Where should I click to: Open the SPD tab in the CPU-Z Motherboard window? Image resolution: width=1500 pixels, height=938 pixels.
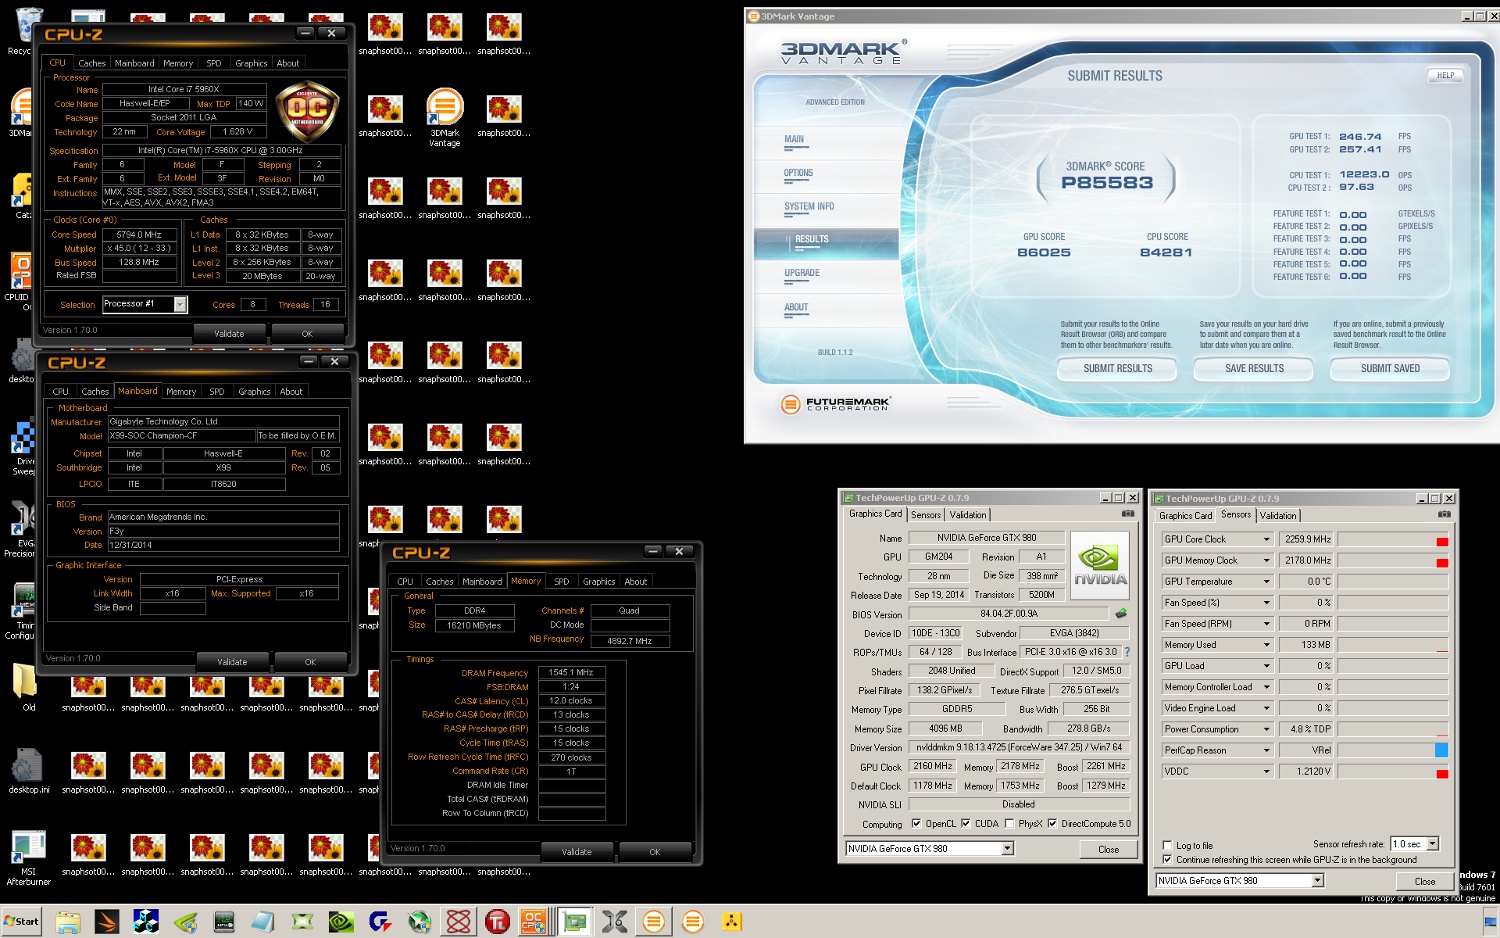(217, 391)
